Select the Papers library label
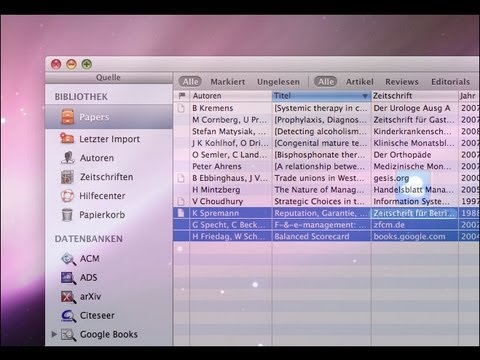This screenshot has height=360, width=480. point(94,117)
